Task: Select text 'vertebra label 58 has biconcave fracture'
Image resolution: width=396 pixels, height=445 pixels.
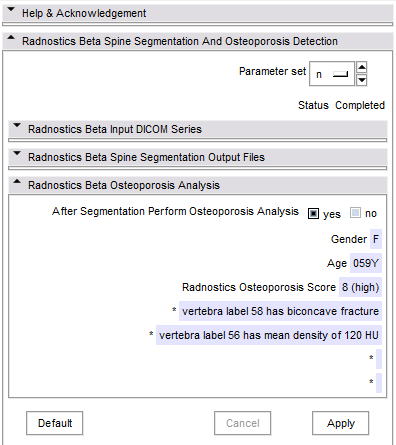Action: click(280, 311)
